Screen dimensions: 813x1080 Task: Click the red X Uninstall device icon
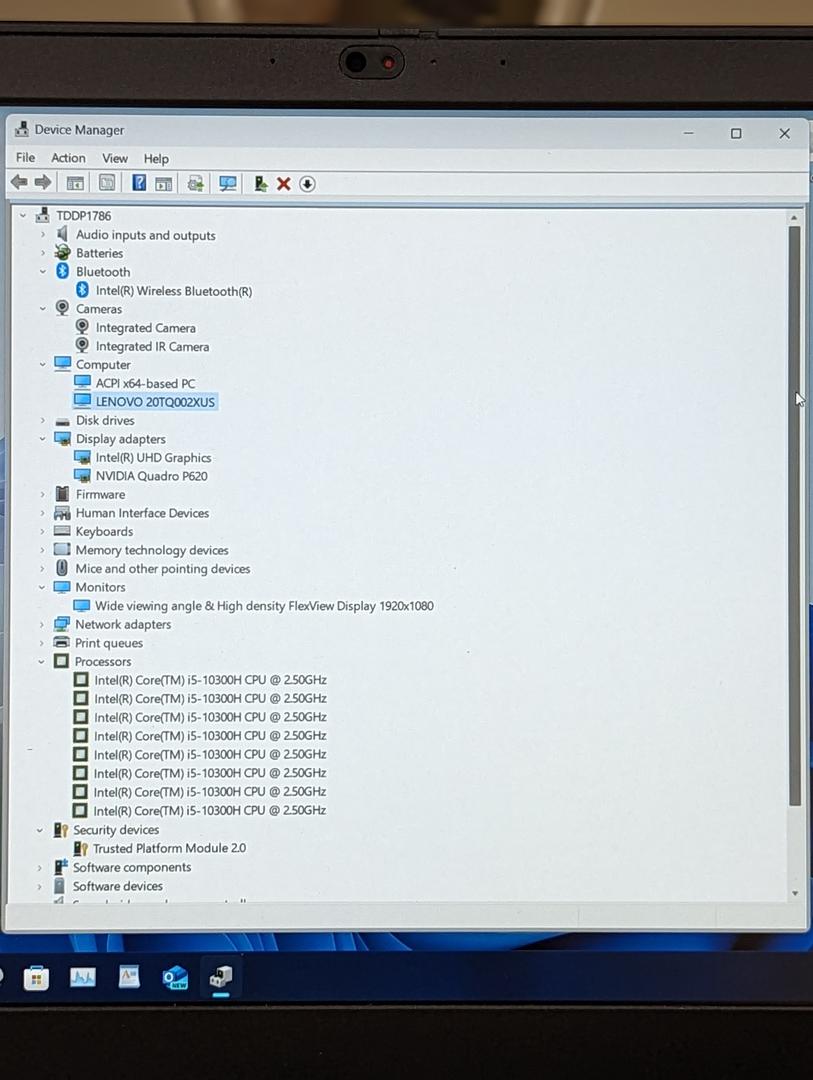point(283,184)
